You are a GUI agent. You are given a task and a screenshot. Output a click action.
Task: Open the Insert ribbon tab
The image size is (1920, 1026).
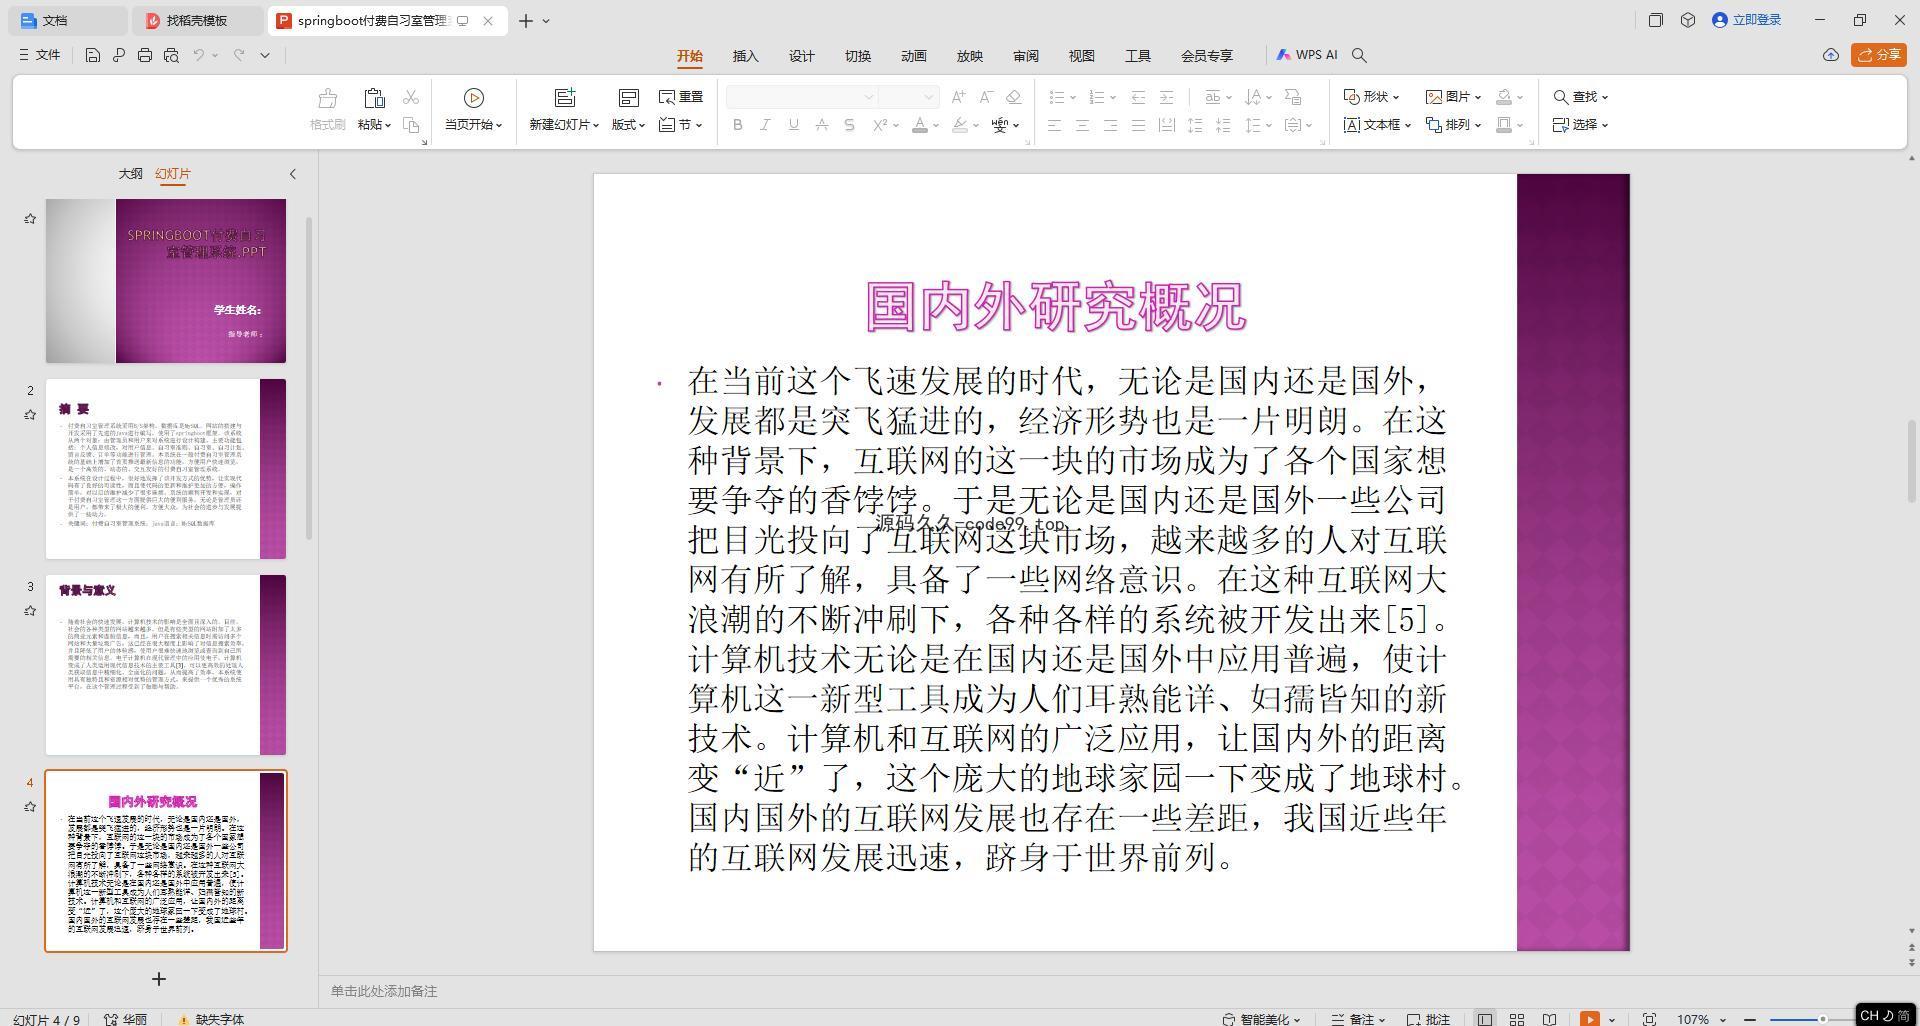point(745,56)
